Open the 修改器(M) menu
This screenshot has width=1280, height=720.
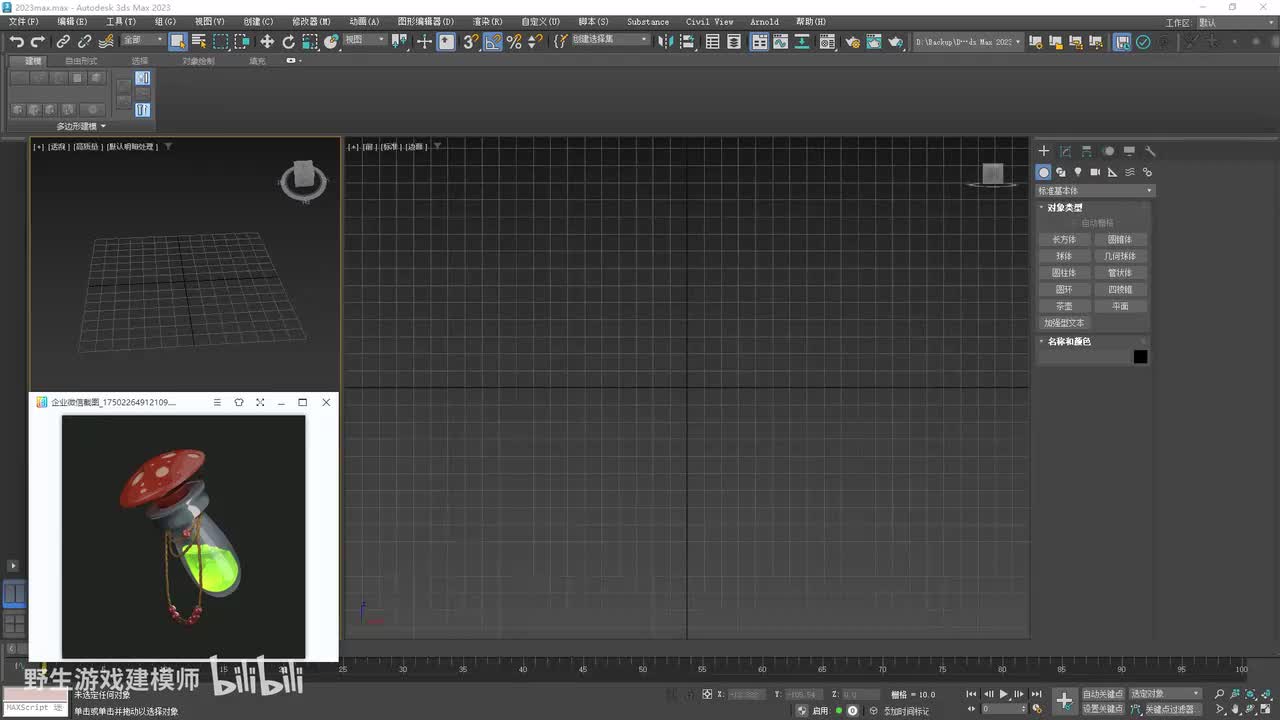[311, 22]
